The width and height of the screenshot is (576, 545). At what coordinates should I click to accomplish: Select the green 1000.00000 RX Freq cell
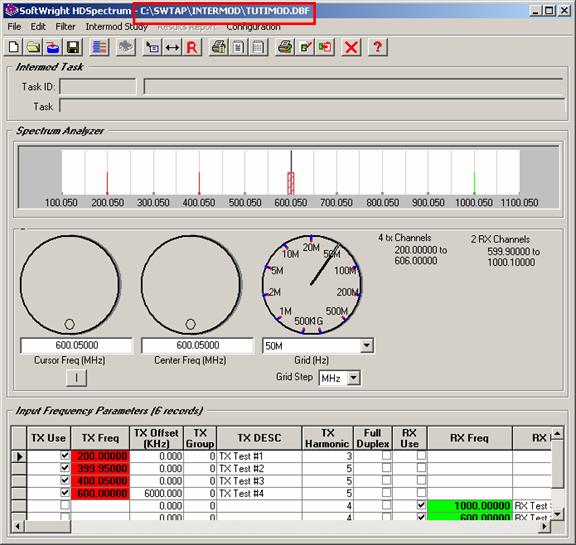point(470,506)
